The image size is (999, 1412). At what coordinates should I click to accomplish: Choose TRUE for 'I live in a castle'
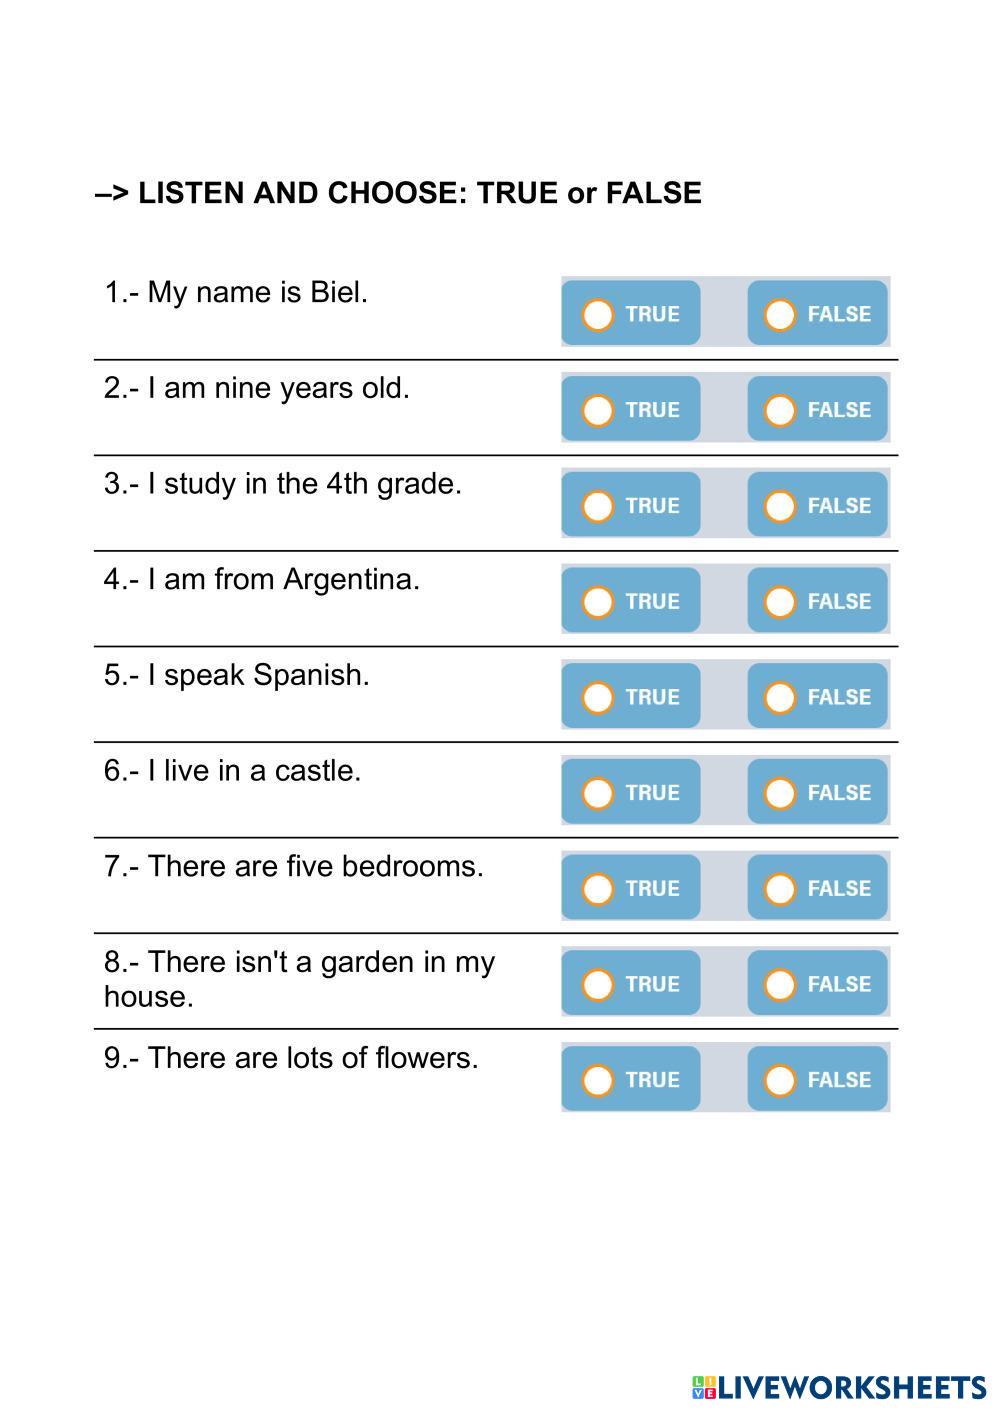tap(598, 793)
